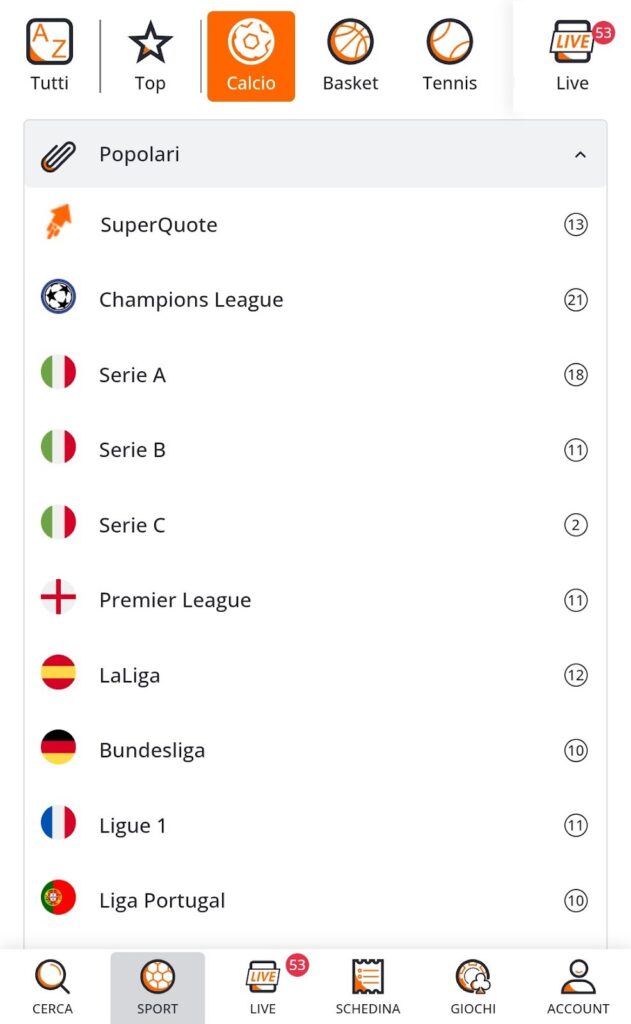Open the Basket section via basketball icon
Image resolution: width=631 pixels, height=1024 pixels.
(x=350, y=42)
